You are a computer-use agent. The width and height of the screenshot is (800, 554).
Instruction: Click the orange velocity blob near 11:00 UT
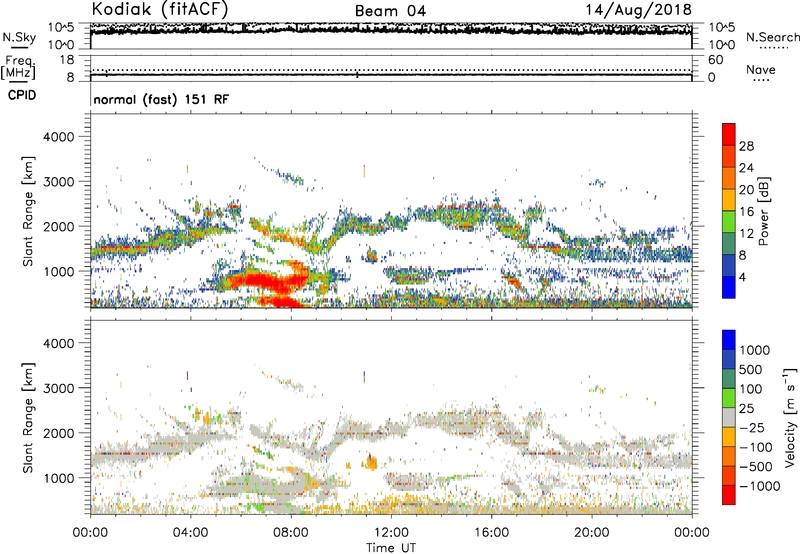[370, 462]
